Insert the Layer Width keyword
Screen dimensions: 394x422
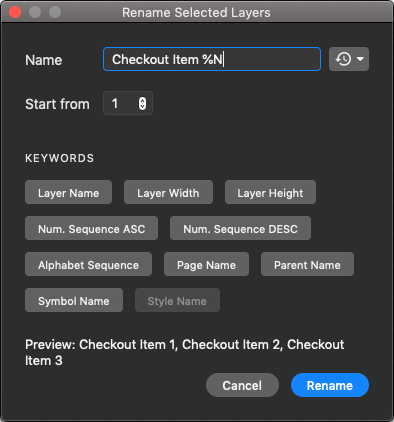click(168, 192)
